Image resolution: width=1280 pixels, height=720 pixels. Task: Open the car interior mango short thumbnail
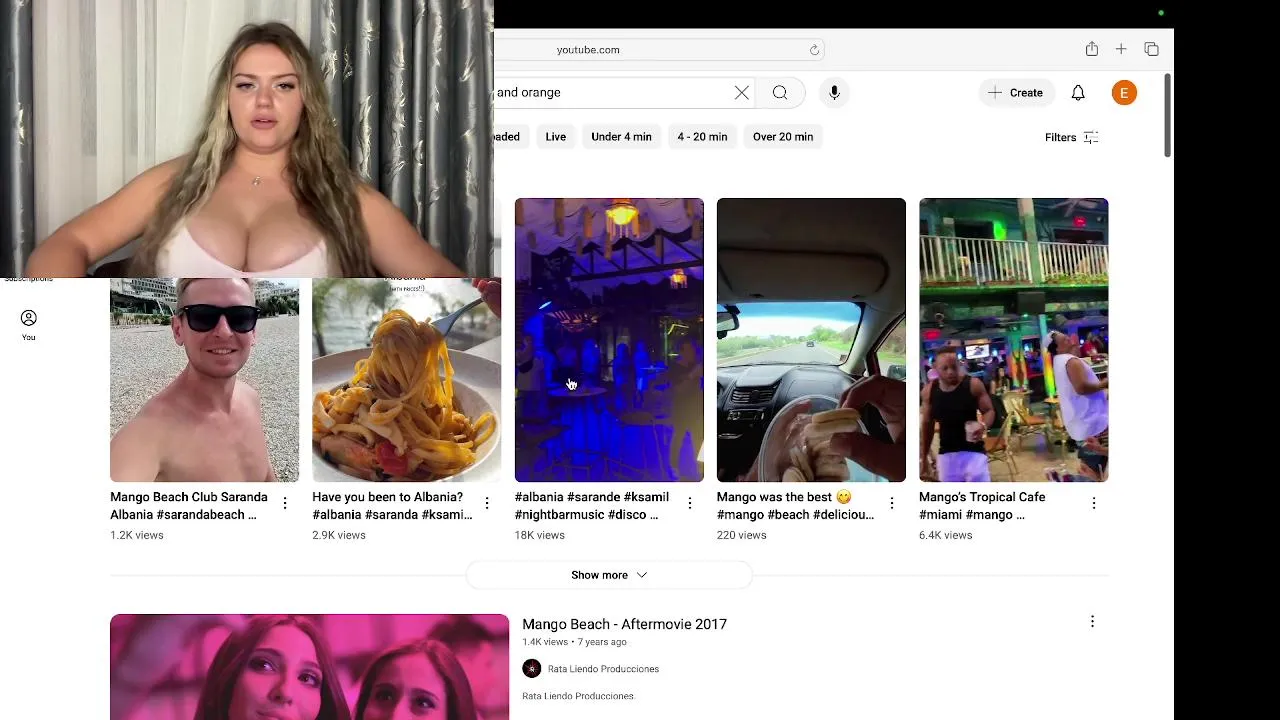click(811, 340)
